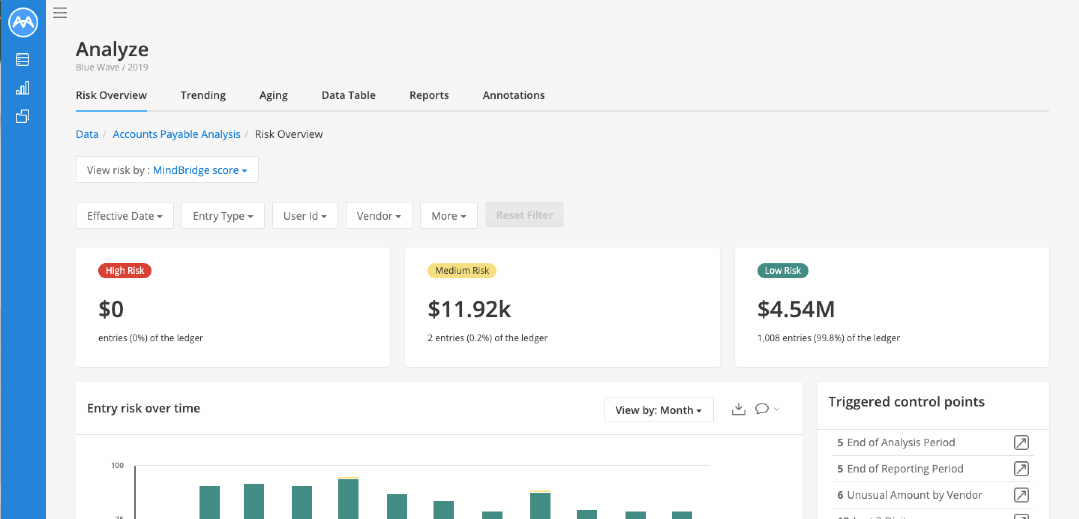Click the $0 high risk amount
The width and height of the screenshot is (1079, 519).
point(111,309)
